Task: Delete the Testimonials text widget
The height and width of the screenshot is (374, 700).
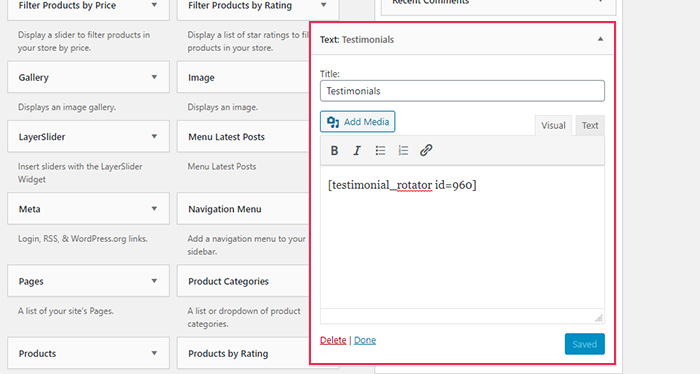Action: [333, 340]
